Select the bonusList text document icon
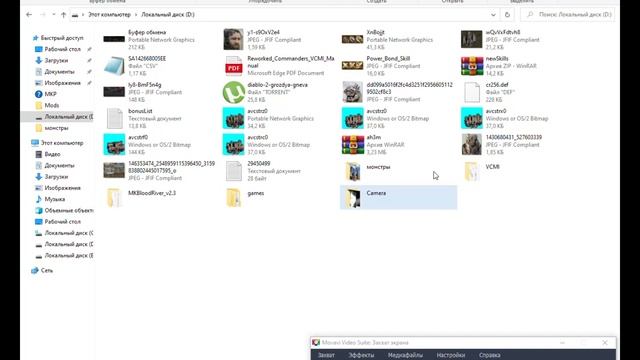 114,118
